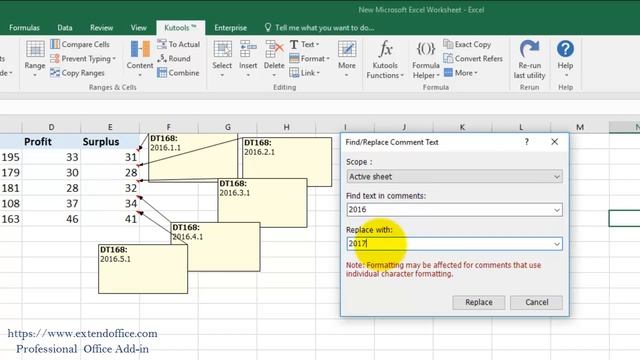
Task: Select column M header
Action: [580, 127]
